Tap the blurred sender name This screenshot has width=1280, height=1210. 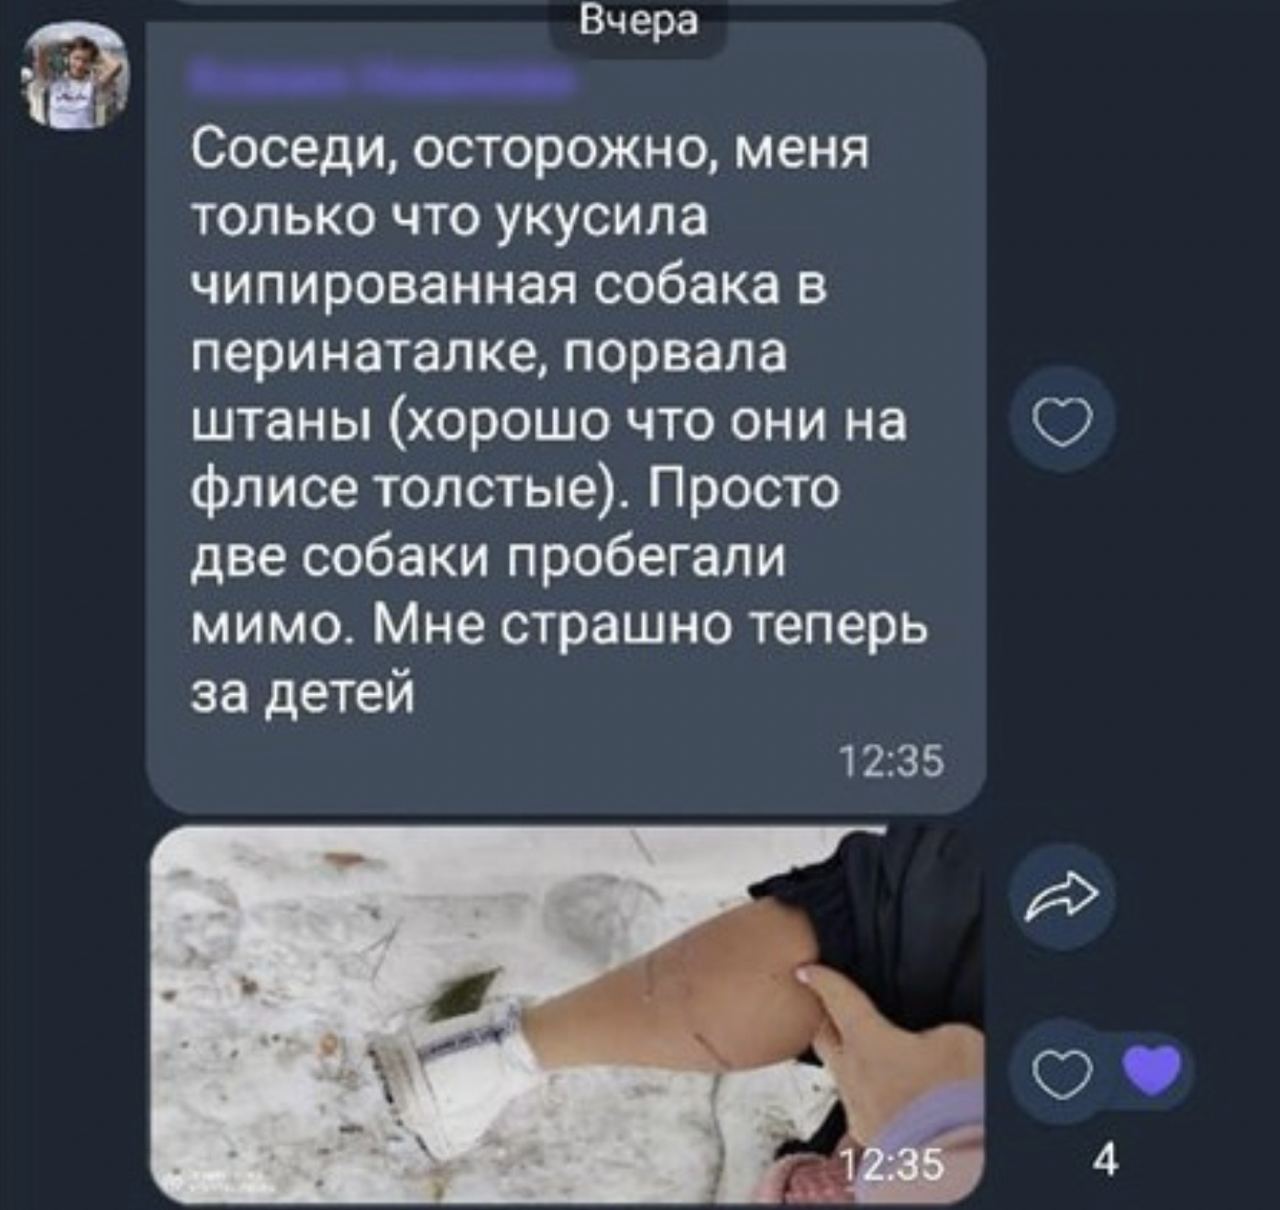[x=380, y=82]
